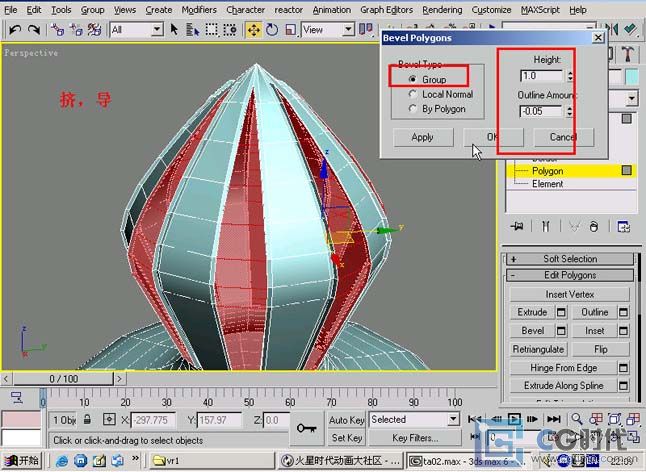
Task: Open Hinge From Edge settings icon
Action: (x=623, y=368)
